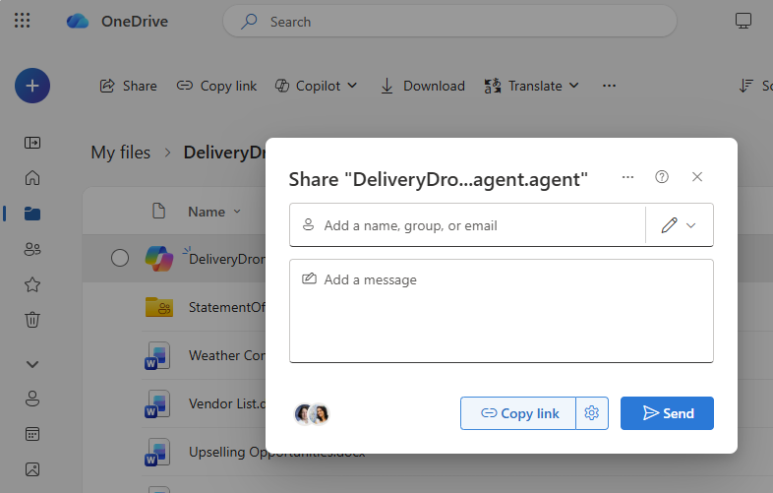Open the Recycle bin in sidebar

coord(32,320)
